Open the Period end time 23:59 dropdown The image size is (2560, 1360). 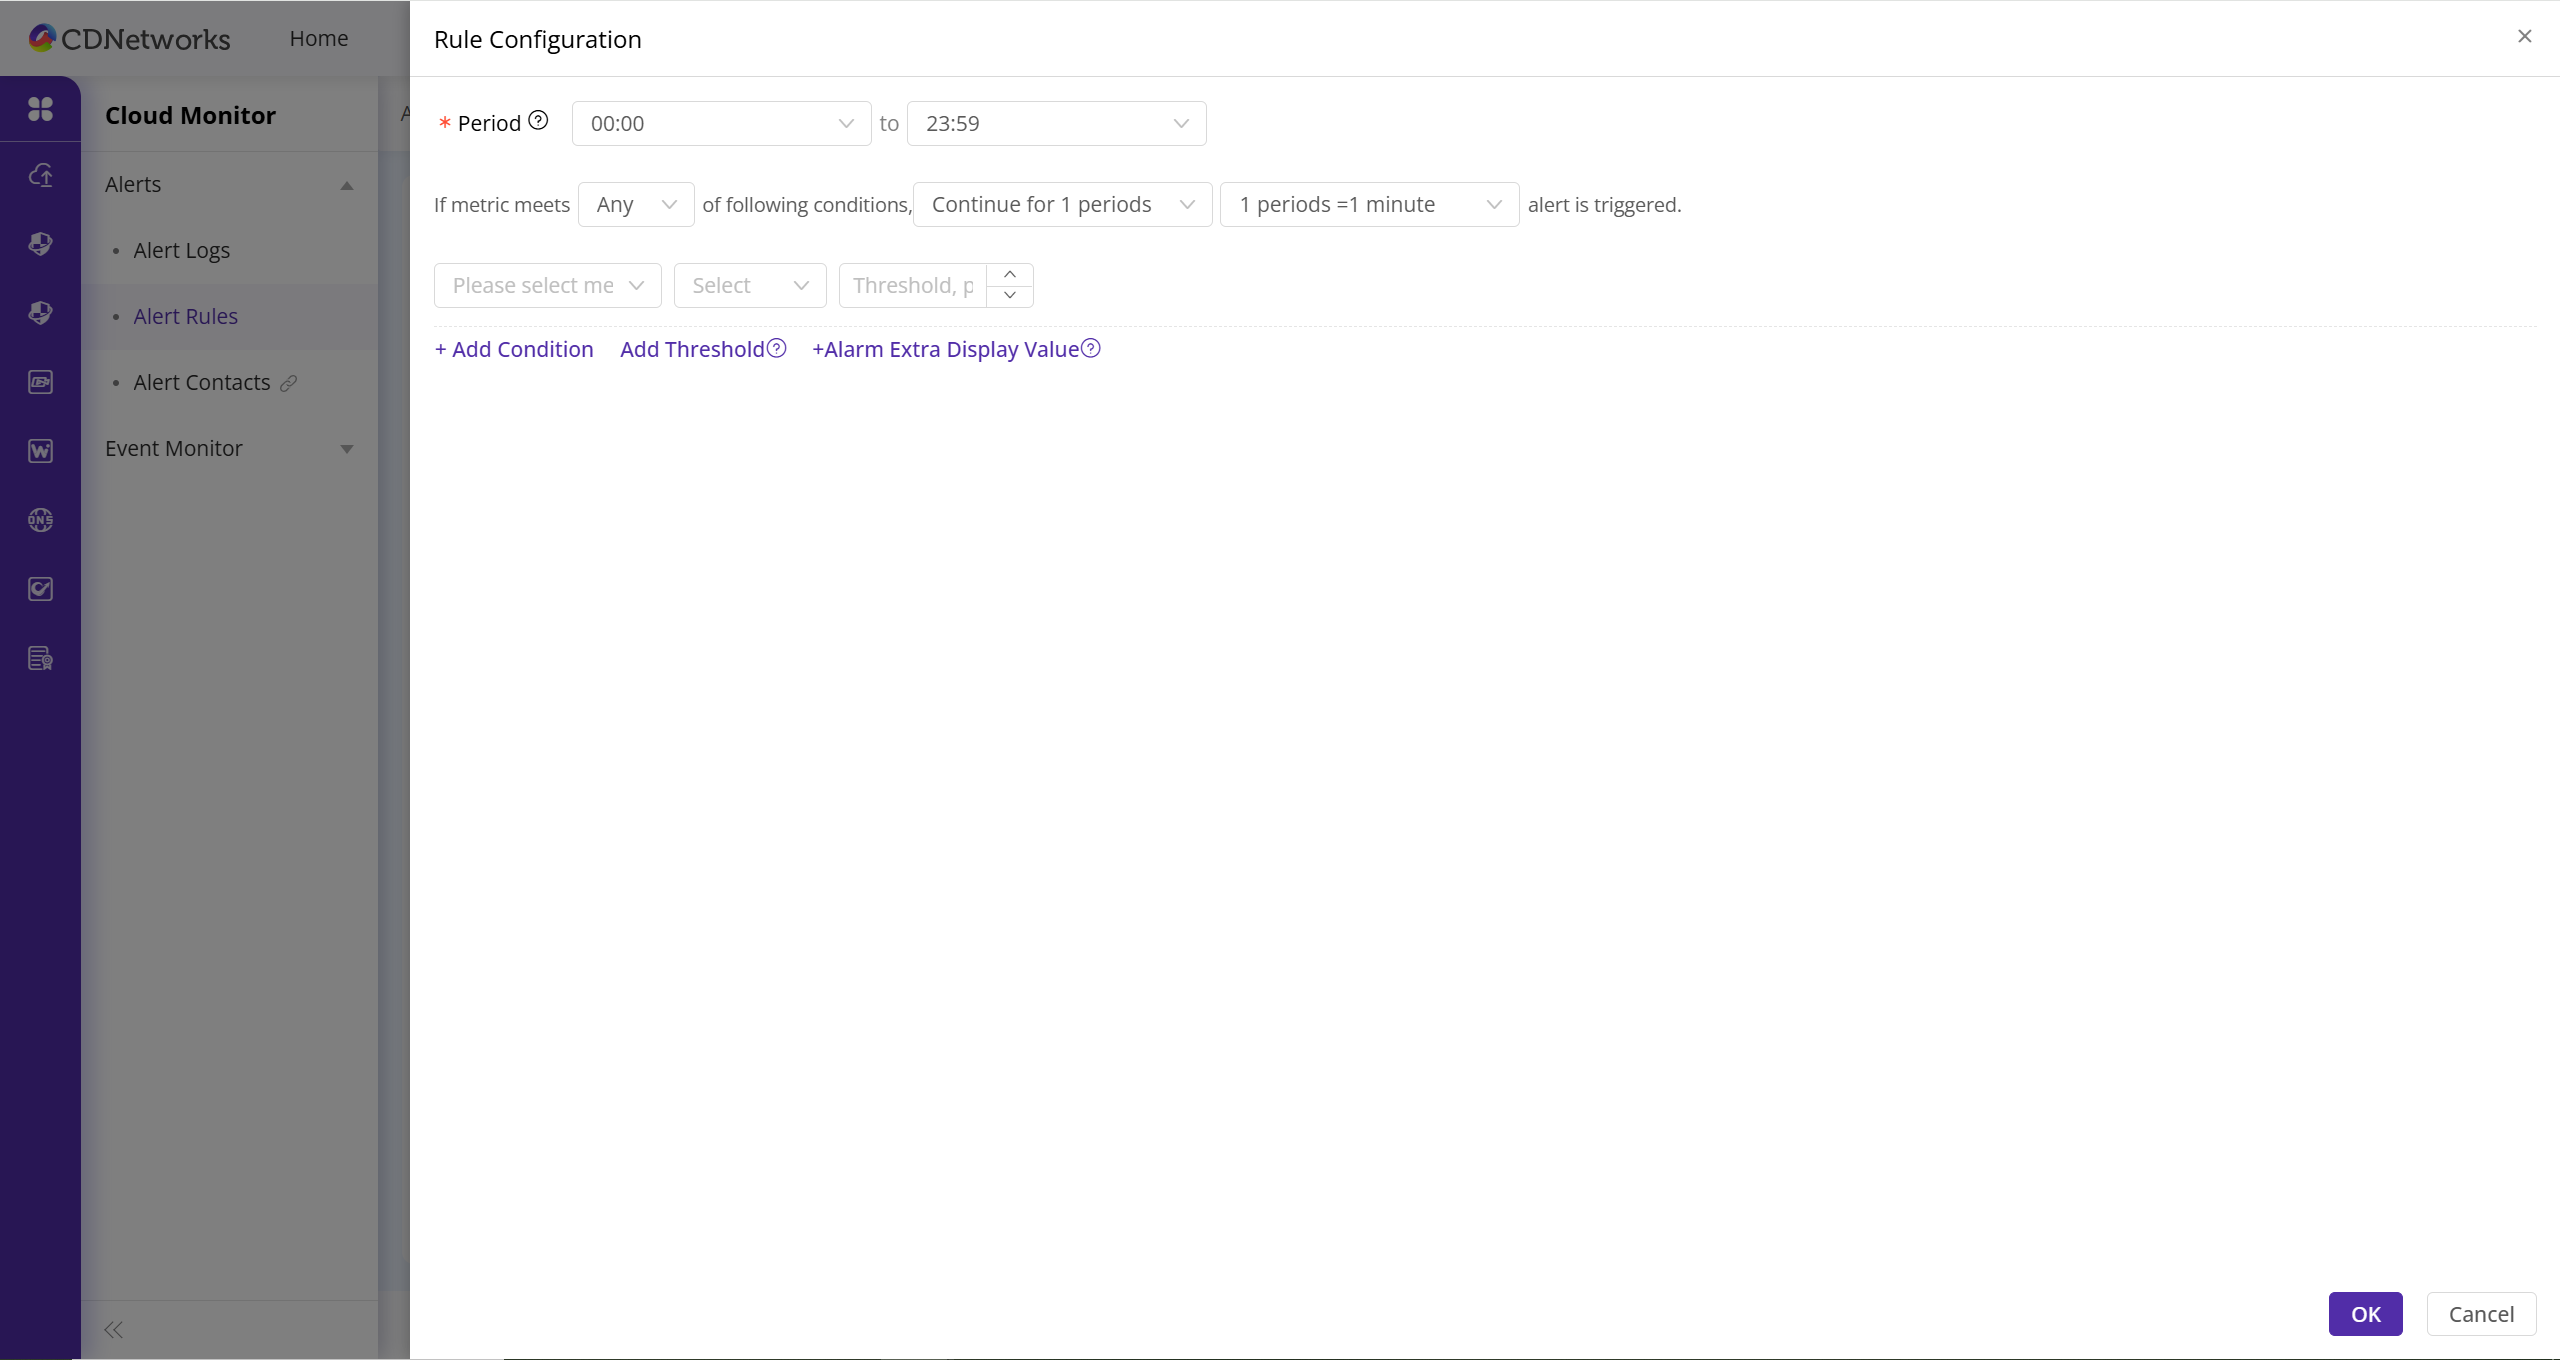point(1056,124)
